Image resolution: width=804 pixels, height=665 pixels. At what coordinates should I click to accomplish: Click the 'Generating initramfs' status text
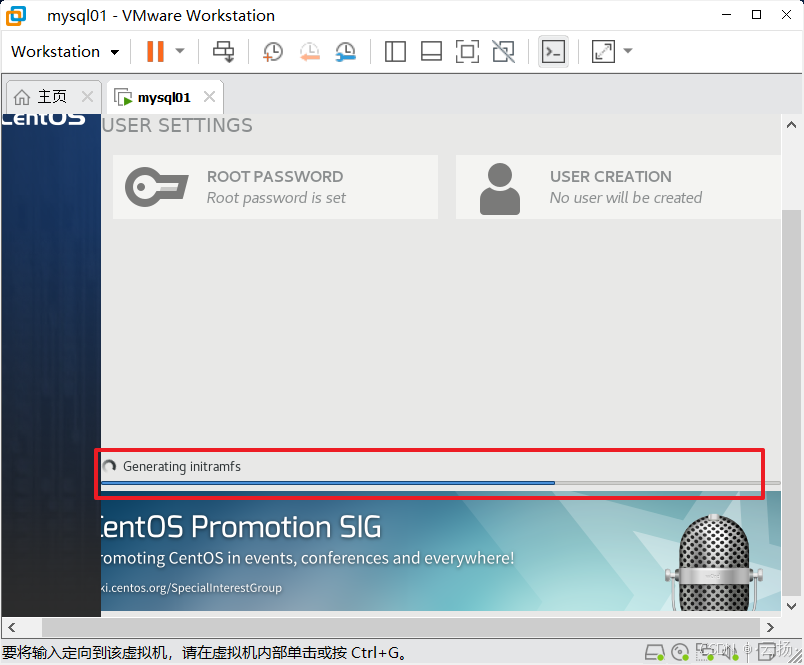point(182,467)
